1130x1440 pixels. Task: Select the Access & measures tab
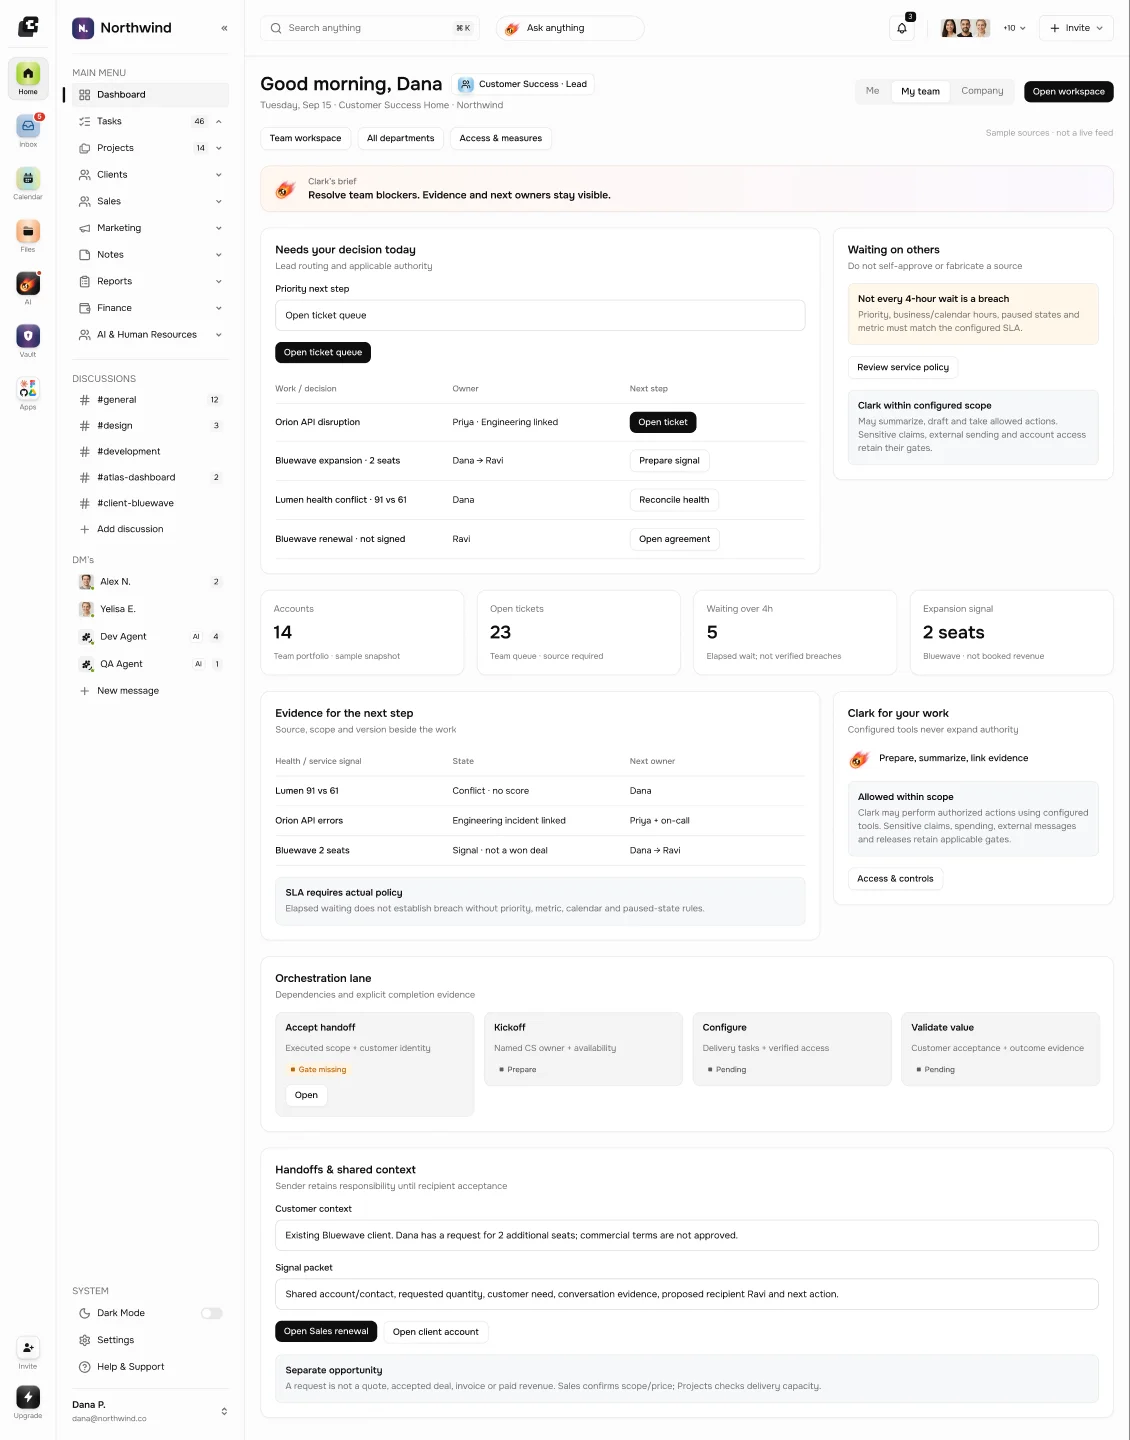point(501,139)
